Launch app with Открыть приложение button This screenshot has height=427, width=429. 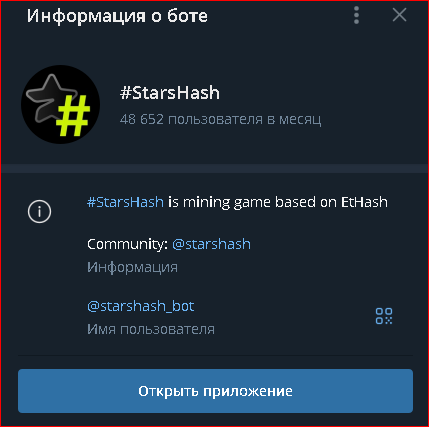point(215,391)
